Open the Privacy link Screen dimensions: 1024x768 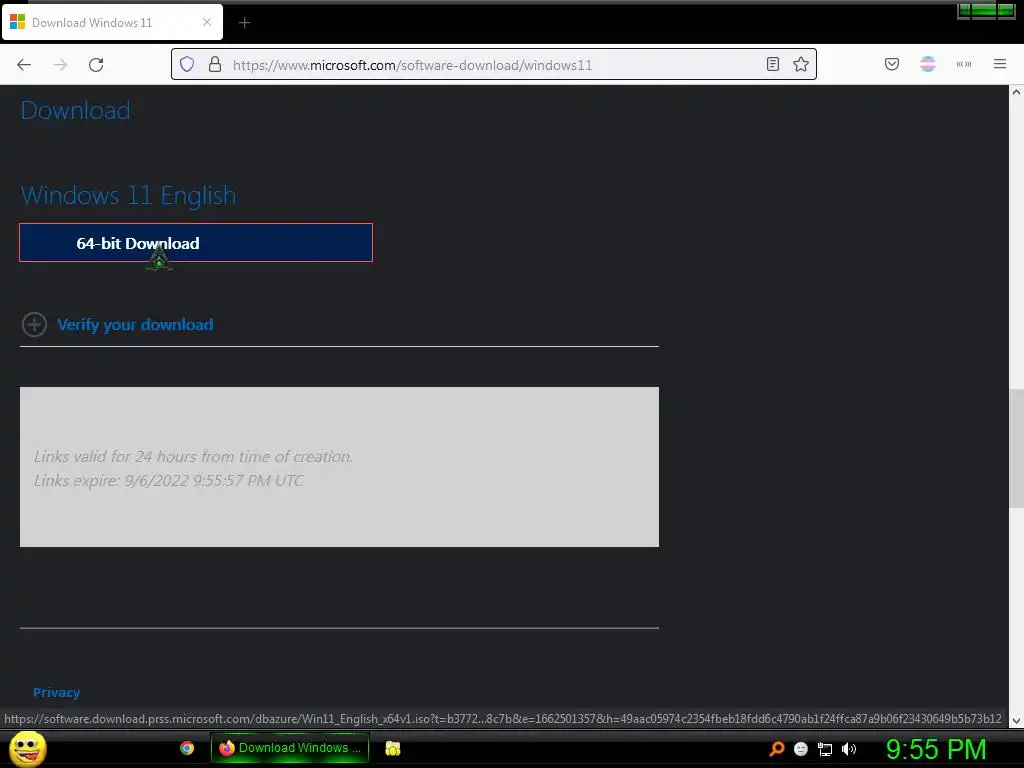tap(56, 692)
